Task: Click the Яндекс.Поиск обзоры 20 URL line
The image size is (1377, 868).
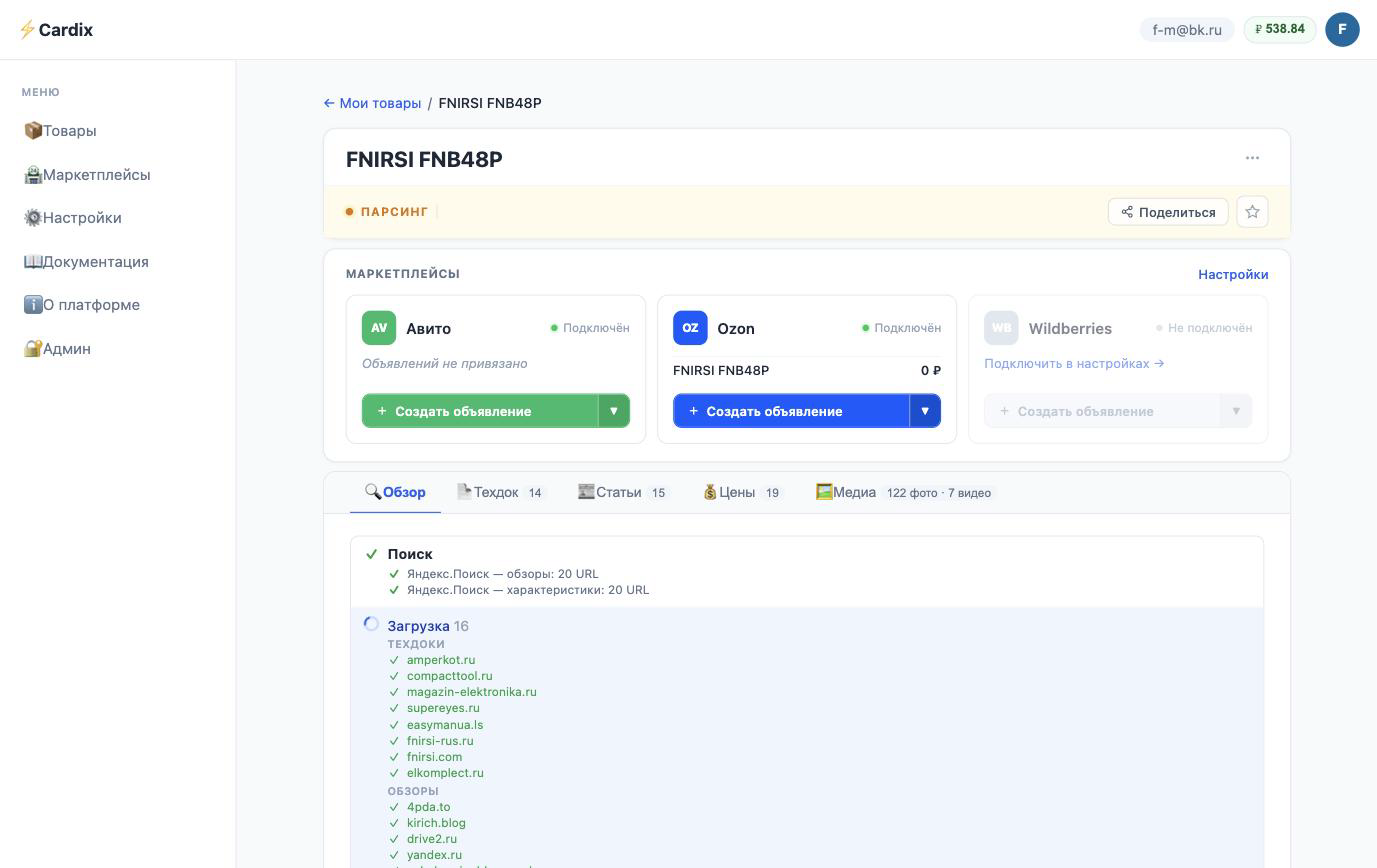Action: (x=503, y=574)
